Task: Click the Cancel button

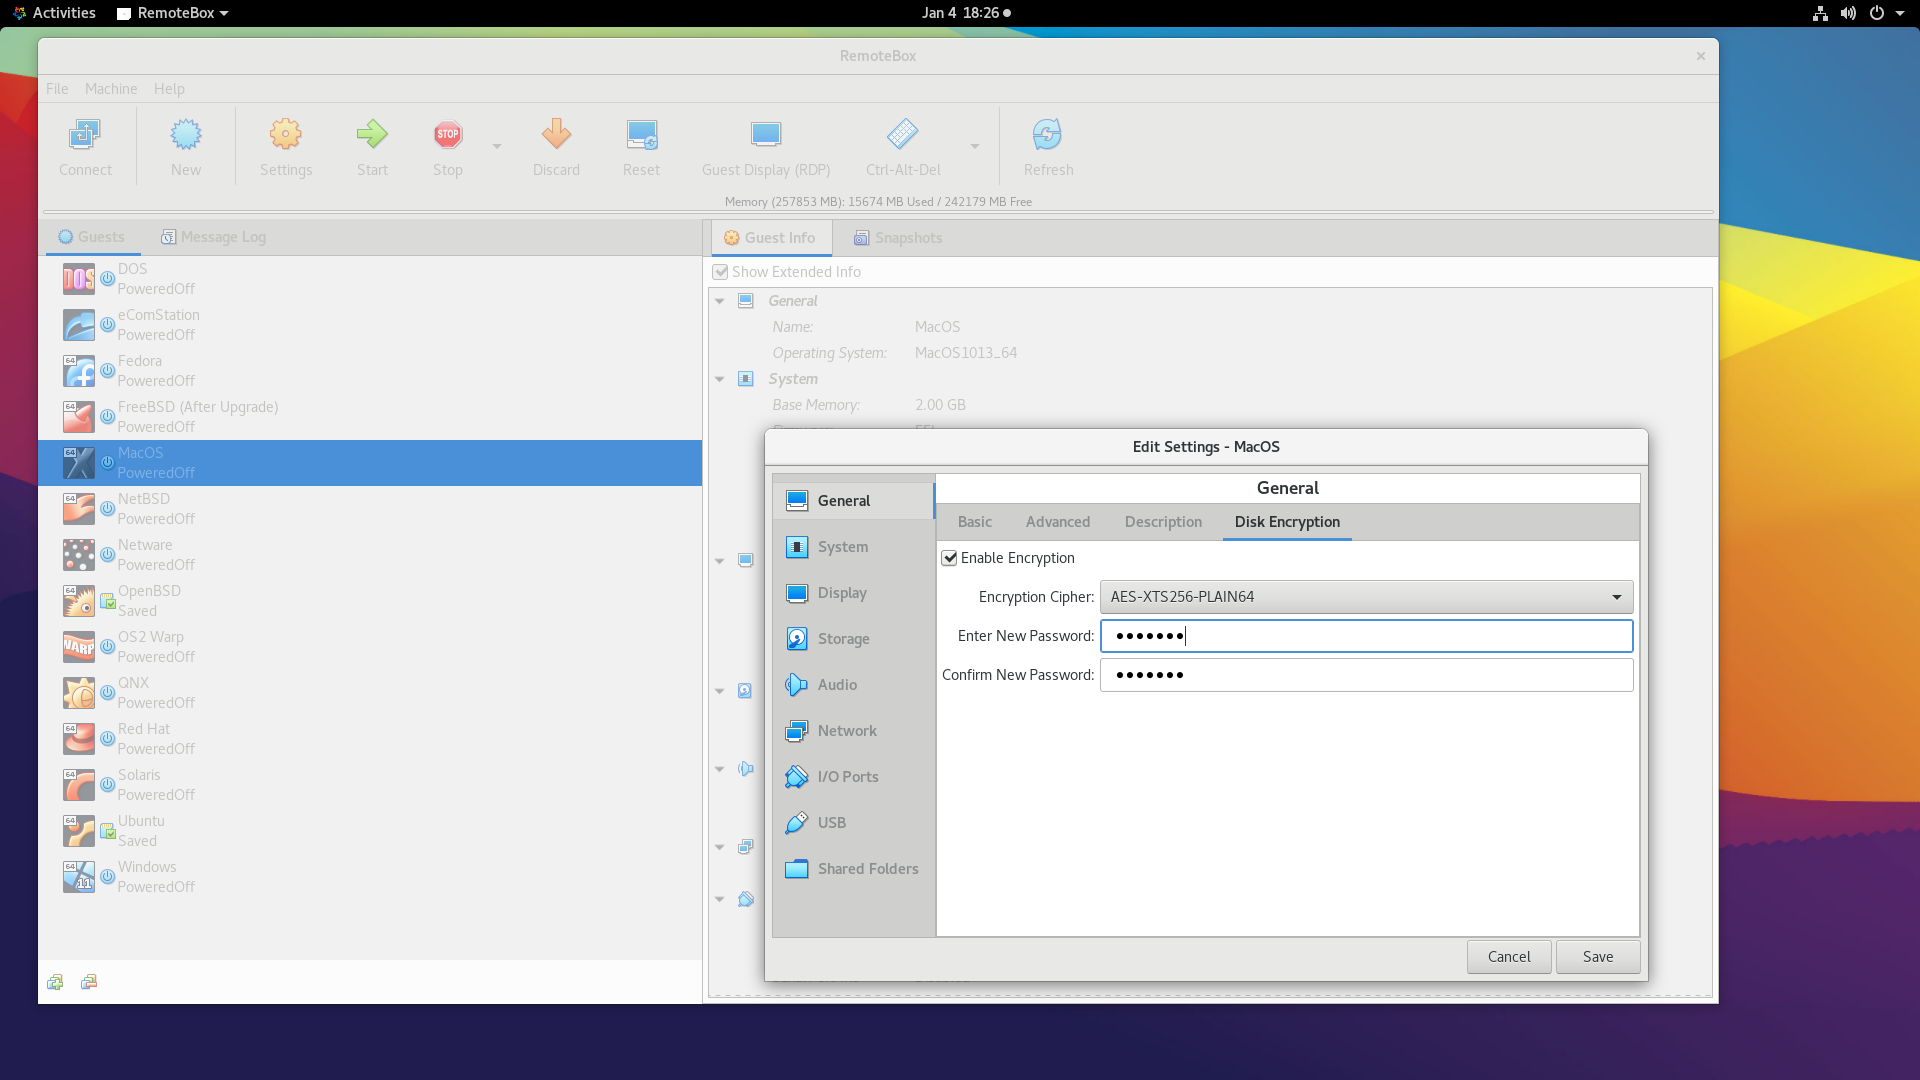Action: pos(1509,956)
